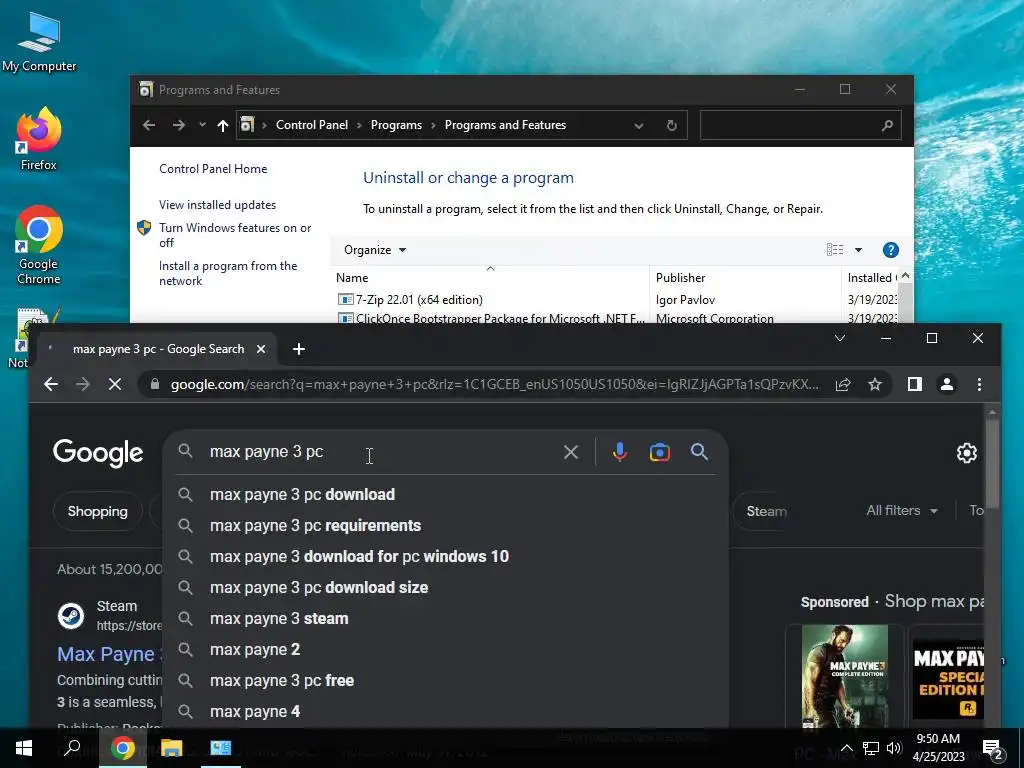Click the Control Panel search box
1024x768 pixels.
pos(800,125)
